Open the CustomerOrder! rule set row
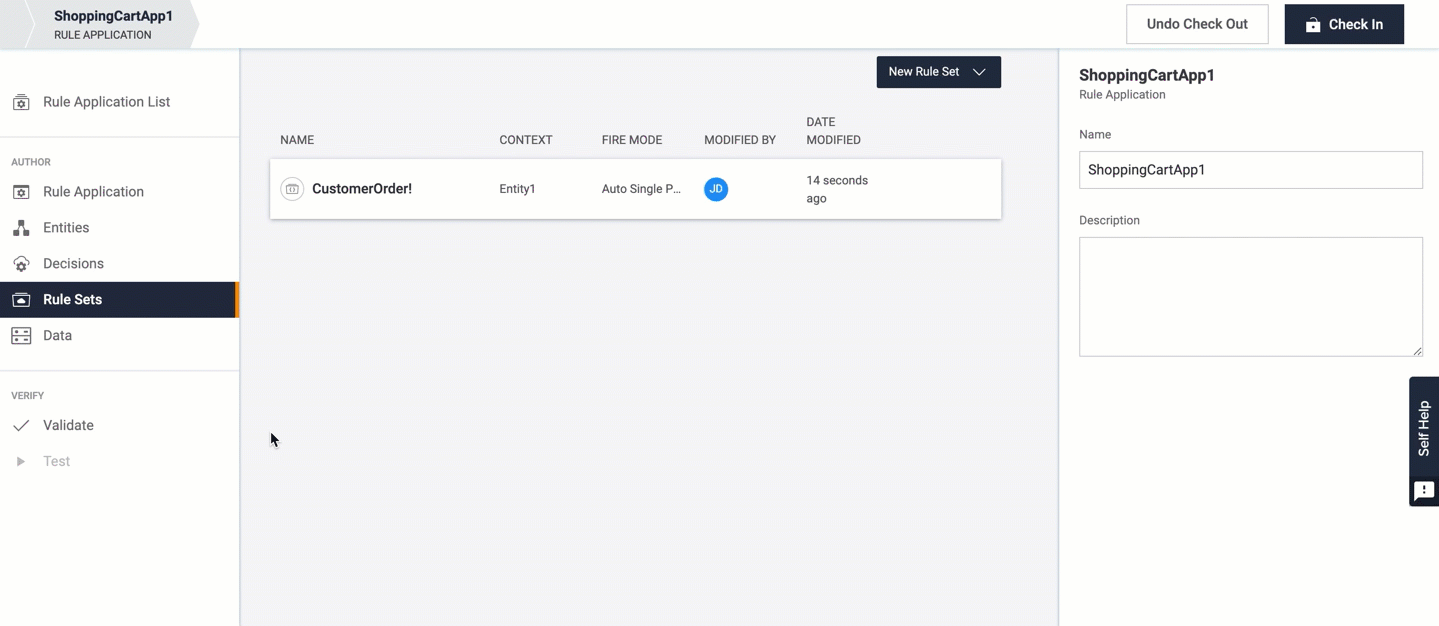This screenshot has height=626, width=1439. click(x=362, y=189)
